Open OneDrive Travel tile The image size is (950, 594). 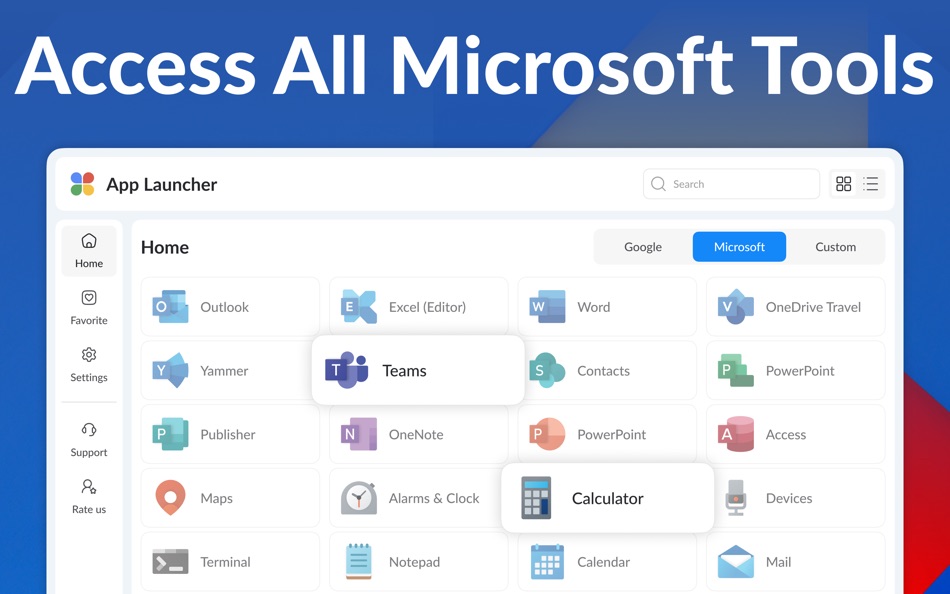[796, 307]
